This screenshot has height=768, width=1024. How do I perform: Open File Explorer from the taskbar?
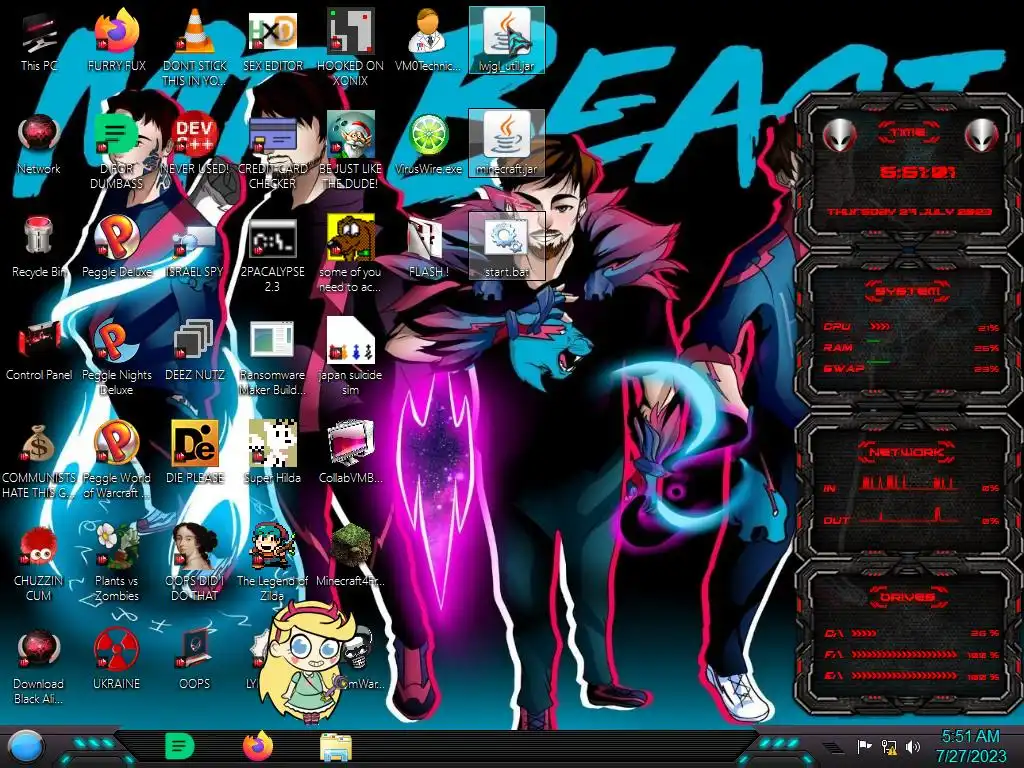pos(336,748)
